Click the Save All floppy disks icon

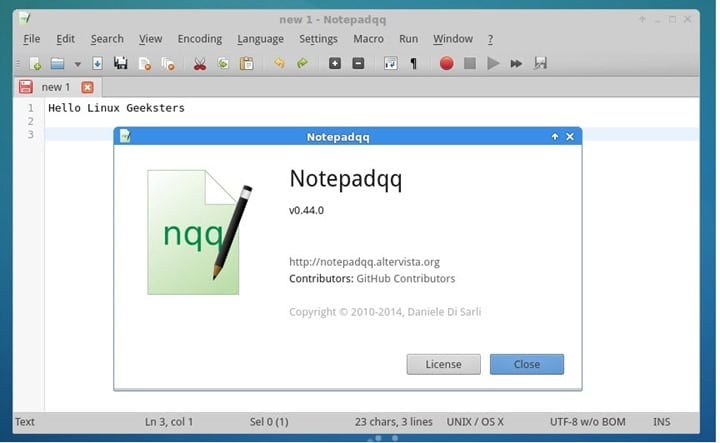[x=121, y=63]
